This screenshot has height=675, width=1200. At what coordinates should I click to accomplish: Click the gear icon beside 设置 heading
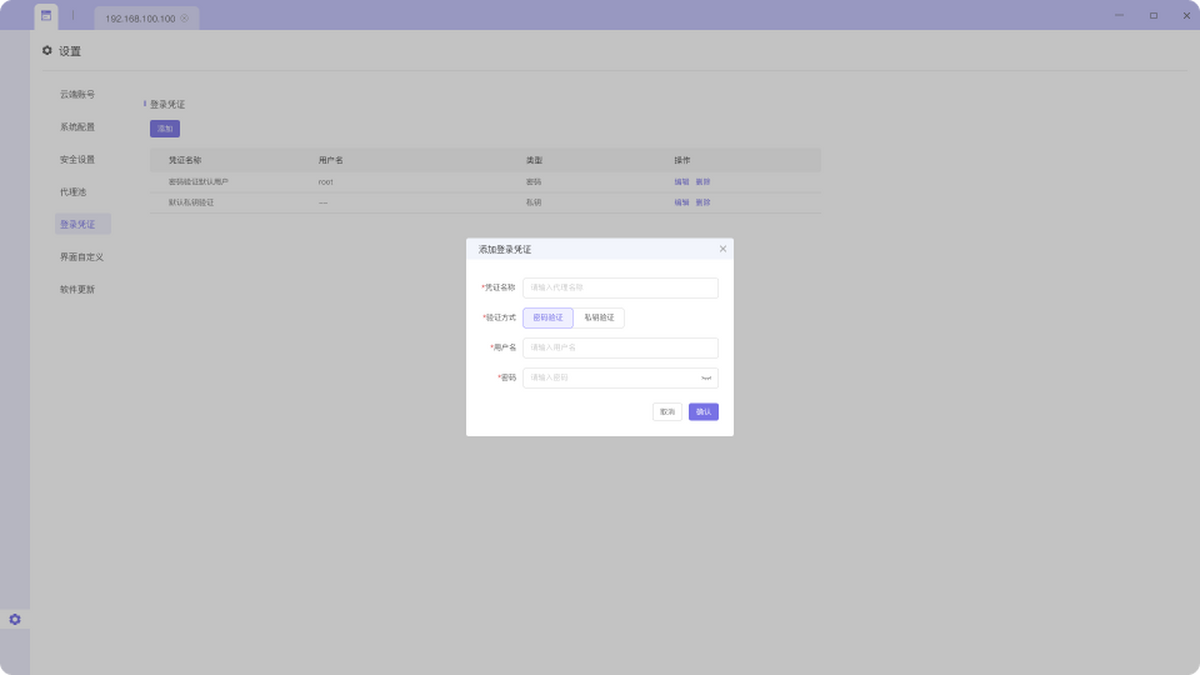(x=47, y=51)
